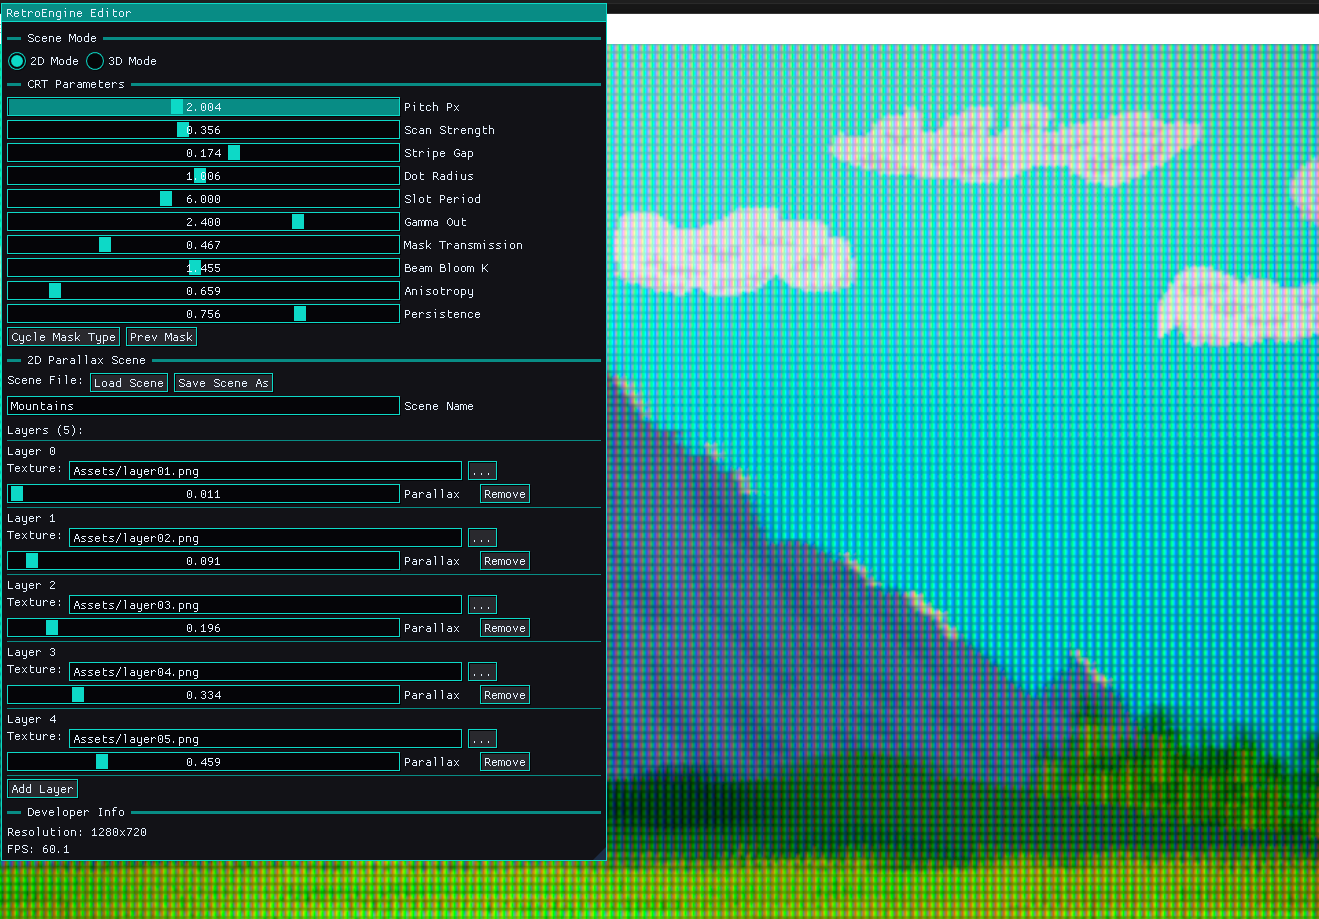Browse for Layer 1 texture file
1319x919 pixels.
pos(481,537)
